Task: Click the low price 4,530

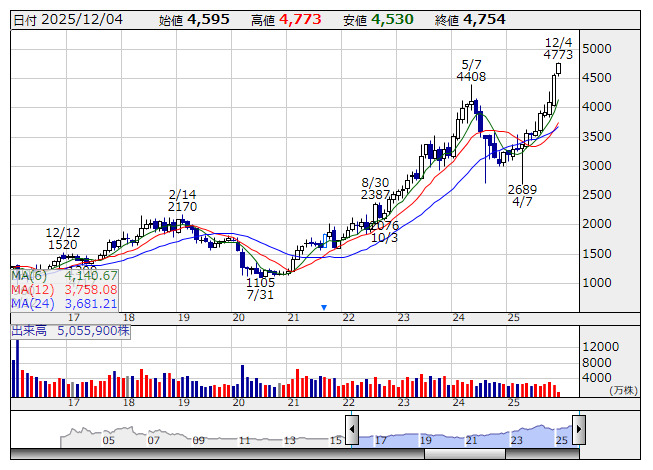Action: [x=392, y=20]
